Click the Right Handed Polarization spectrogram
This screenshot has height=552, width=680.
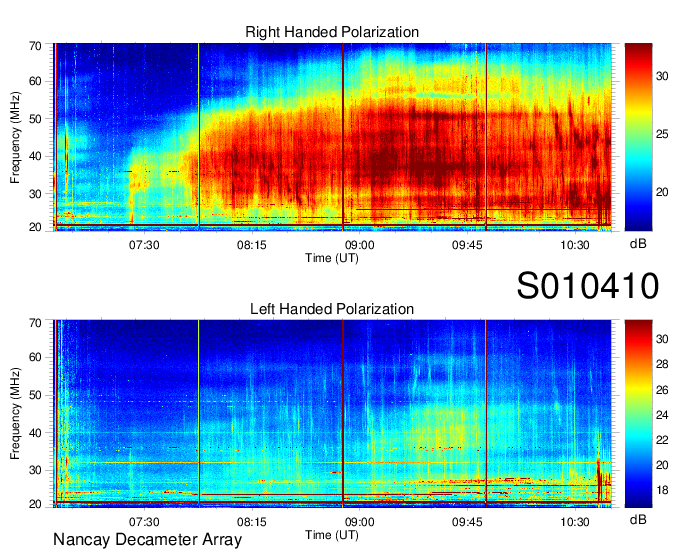click(x=332, y=137)
